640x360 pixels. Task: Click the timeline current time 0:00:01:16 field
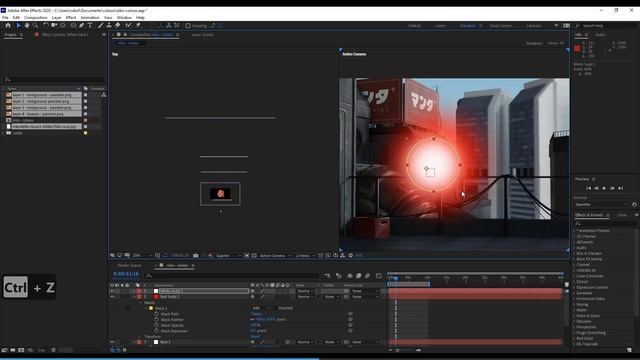[126, 274]
